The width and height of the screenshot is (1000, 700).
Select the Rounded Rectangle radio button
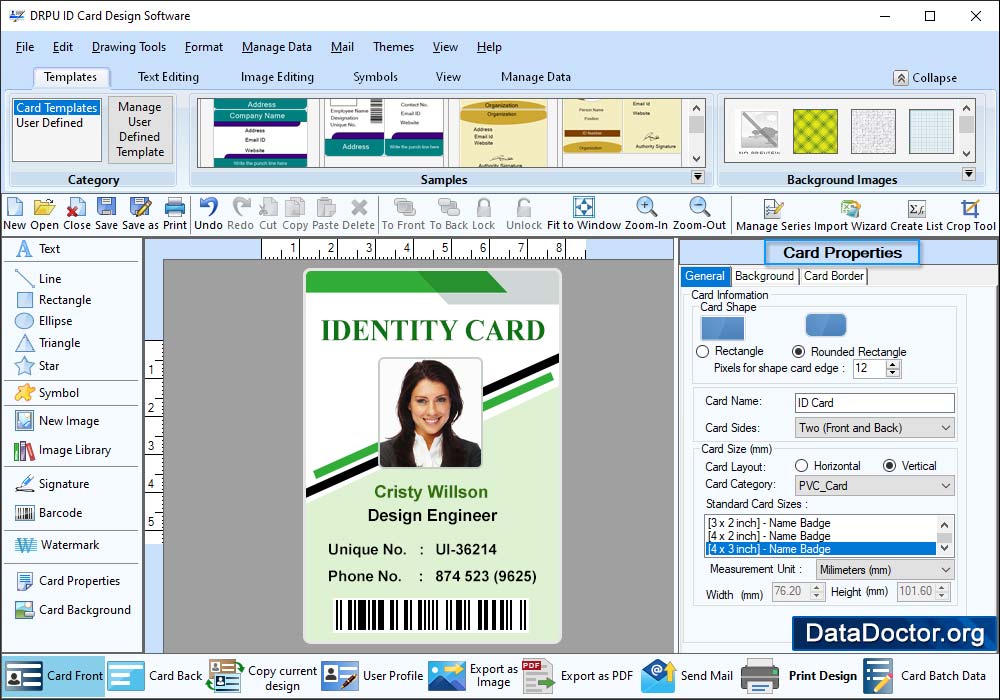pos(798,351)
